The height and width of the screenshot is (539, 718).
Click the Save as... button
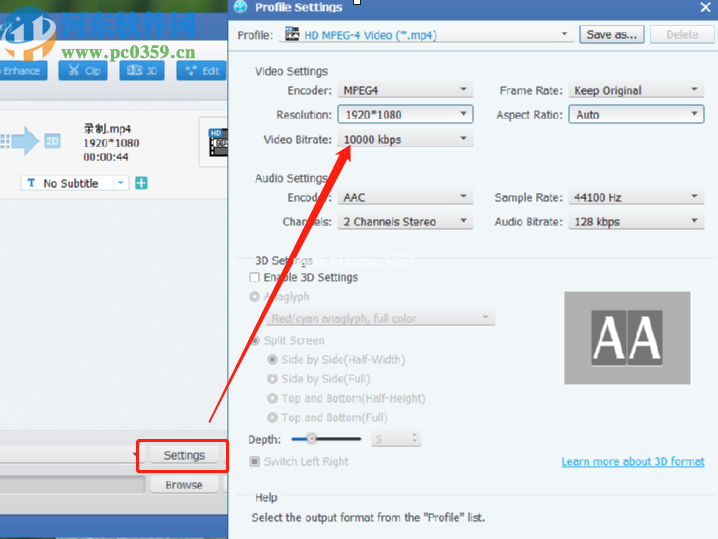click(611, 35)
